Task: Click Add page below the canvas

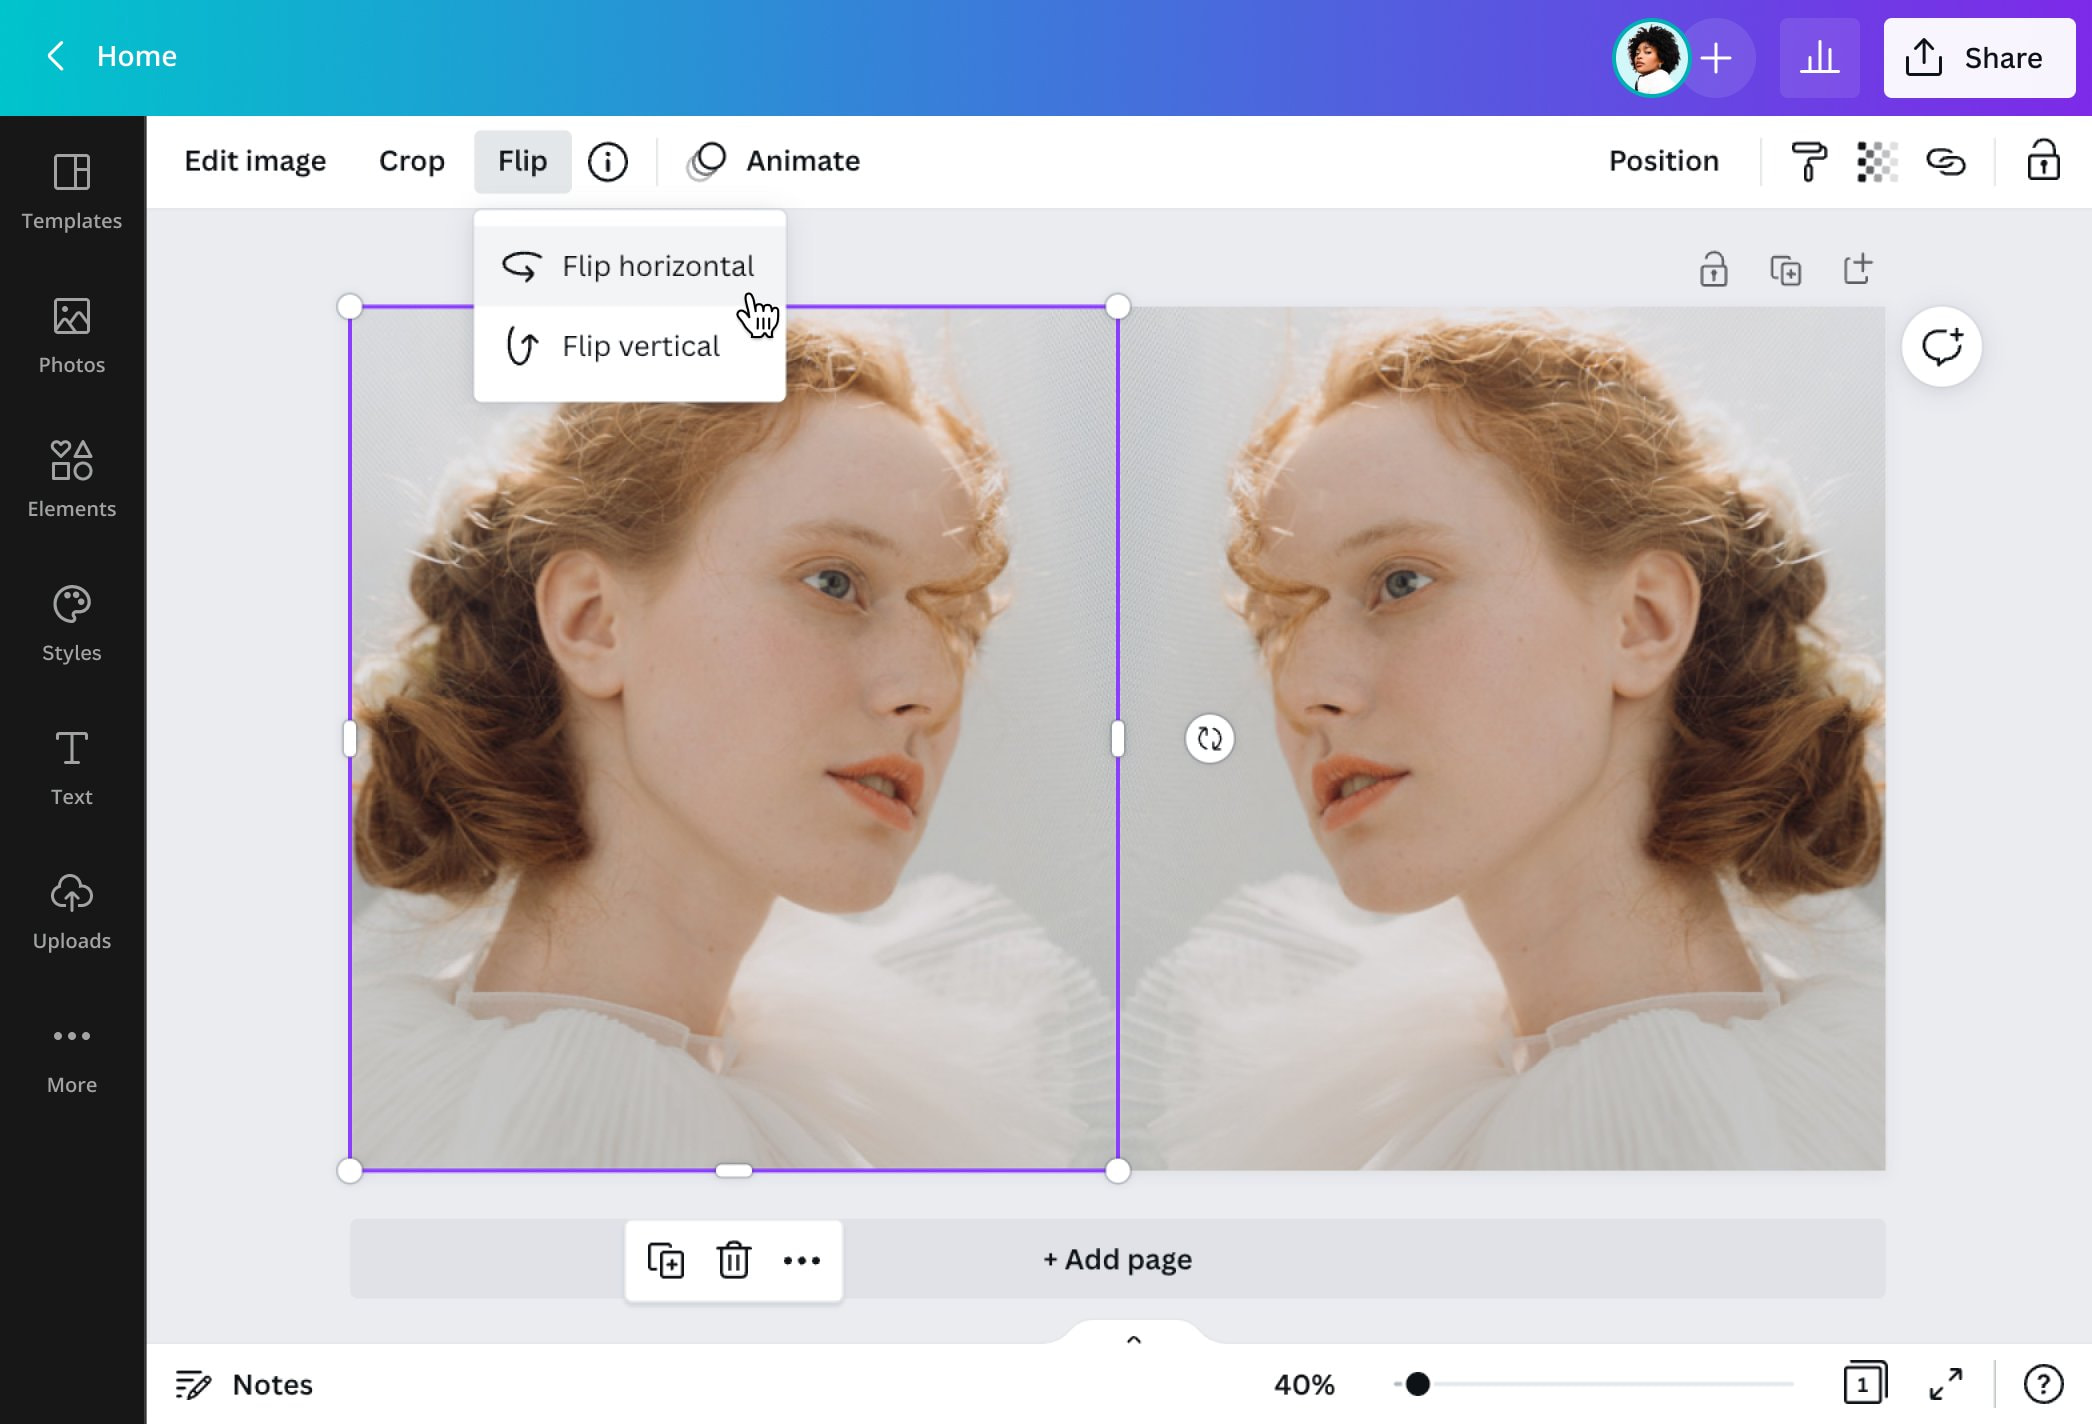Action: tap(1116, 1259)
